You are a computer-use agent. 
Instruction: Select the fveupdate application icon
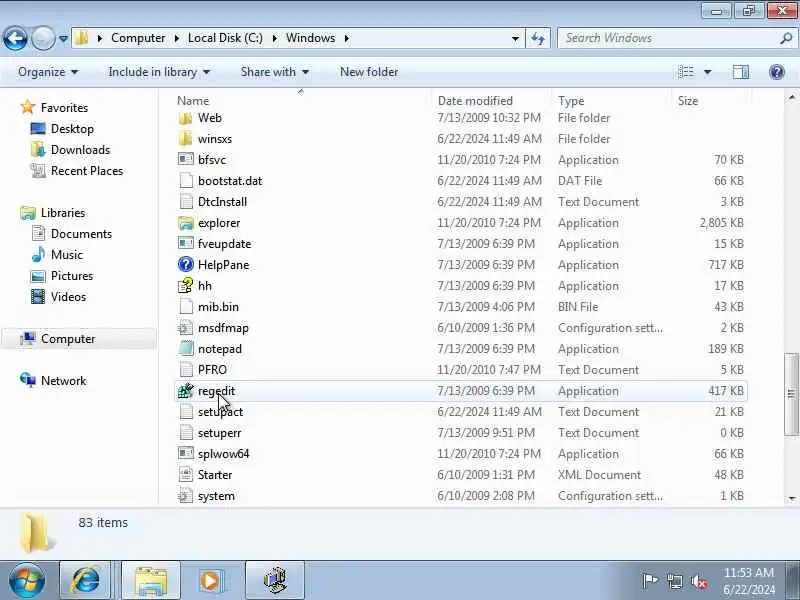[x=186, y=244]
